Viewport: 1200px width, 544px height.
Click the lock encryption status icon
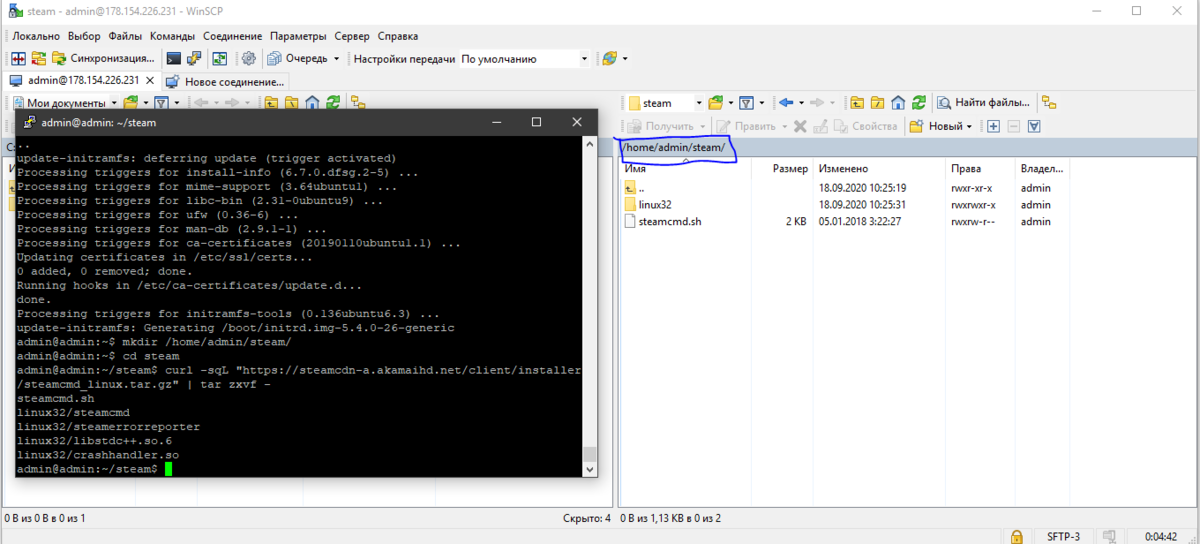pos(1016,536)
